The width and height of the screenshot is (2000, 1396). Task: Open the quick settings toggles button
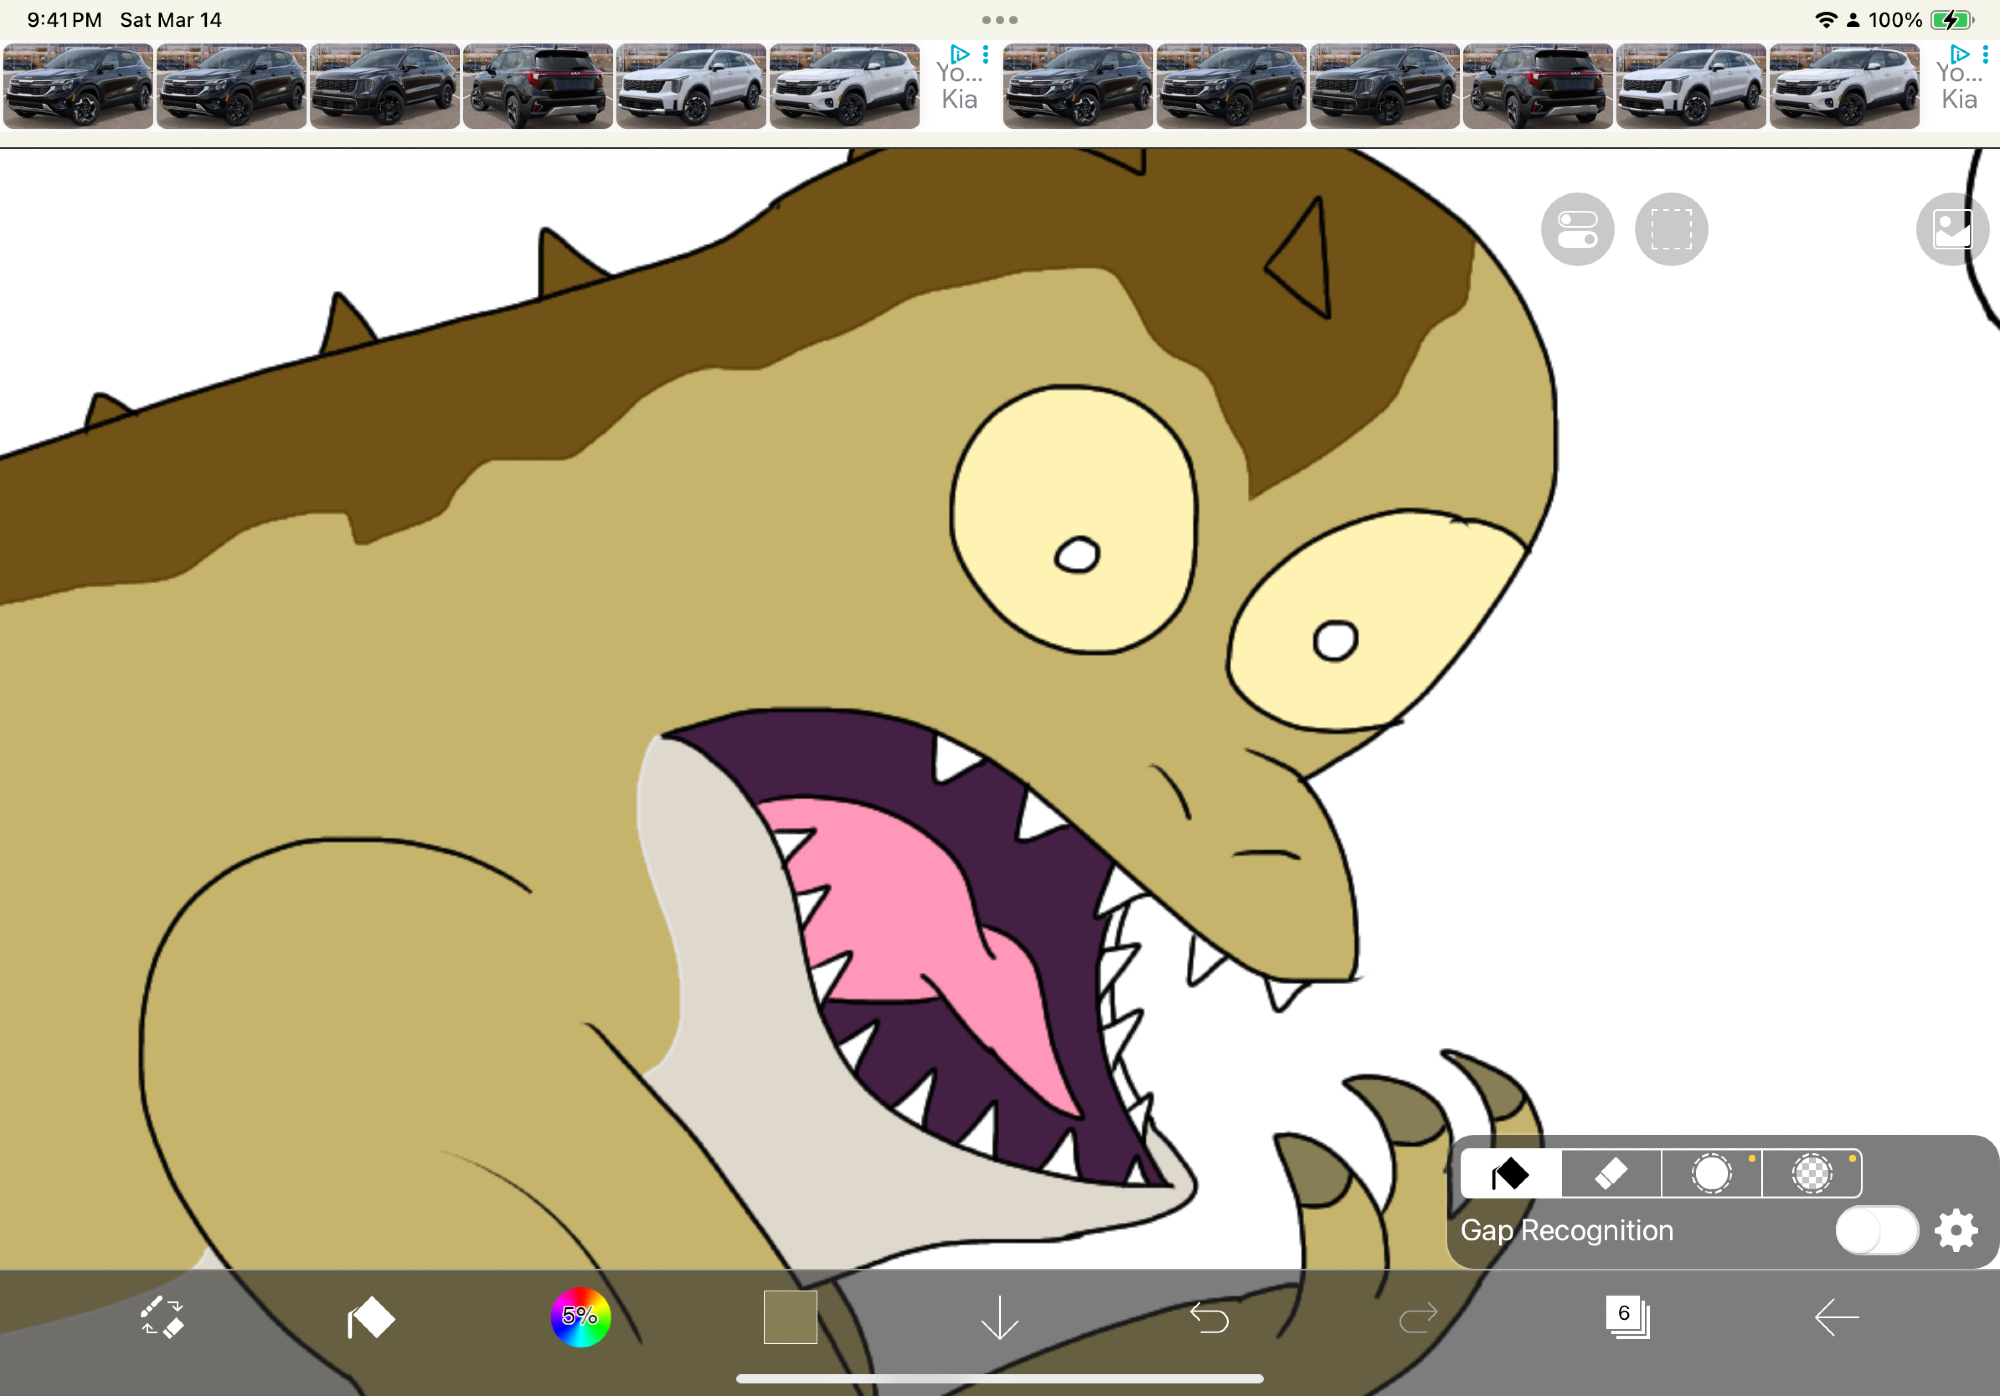[1577, 229]
